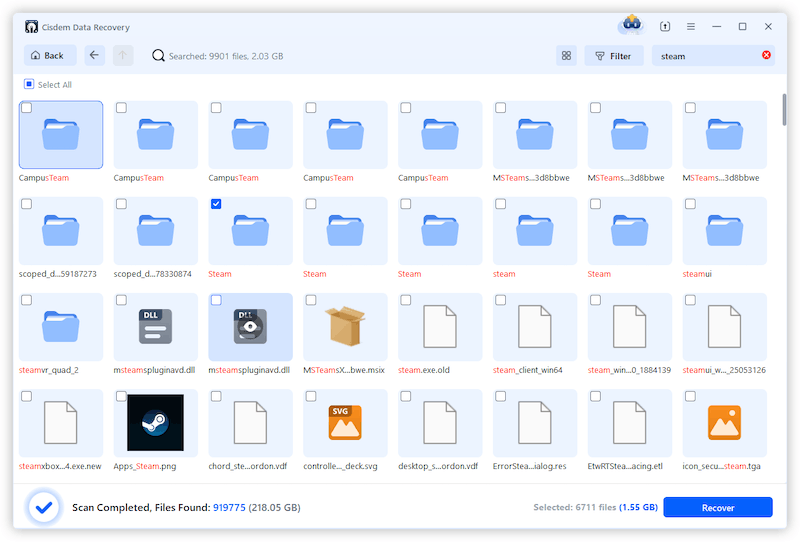Select the steam.exe.old file icon
The image size is (800, 542).
point(440,327)
